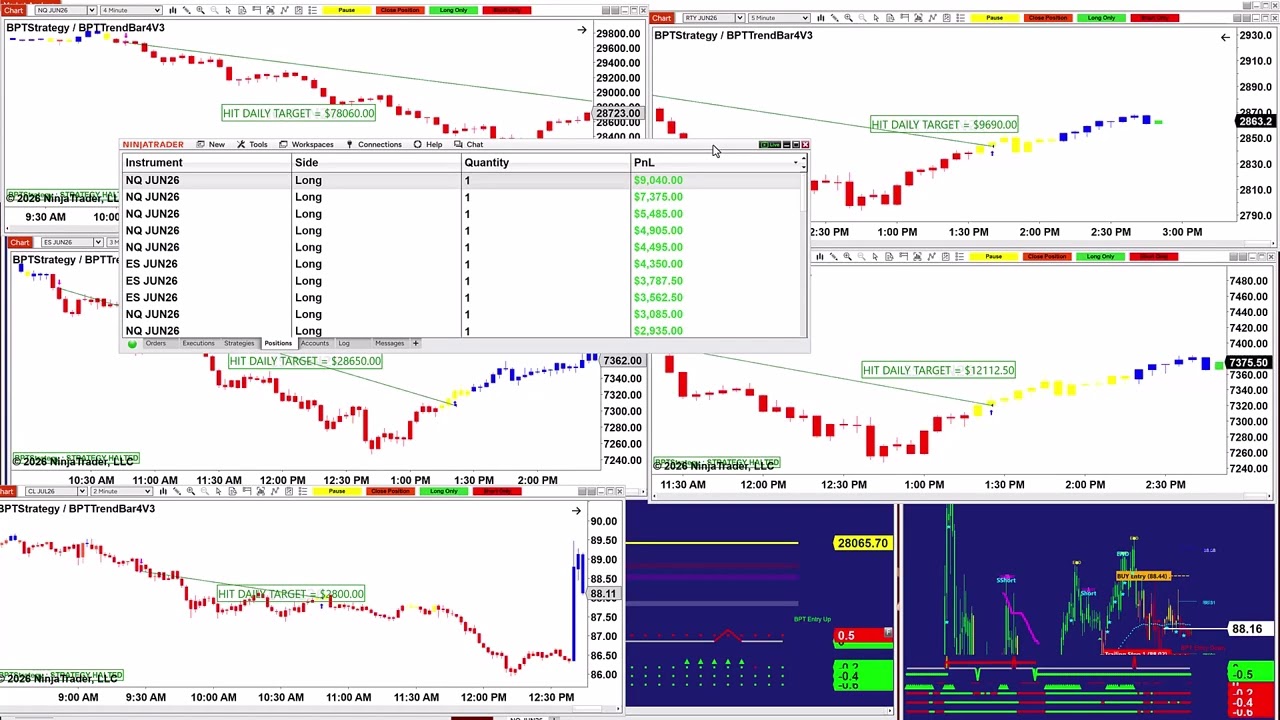Click green connection status dot in NinjaTrader

[x=132, y=344]
